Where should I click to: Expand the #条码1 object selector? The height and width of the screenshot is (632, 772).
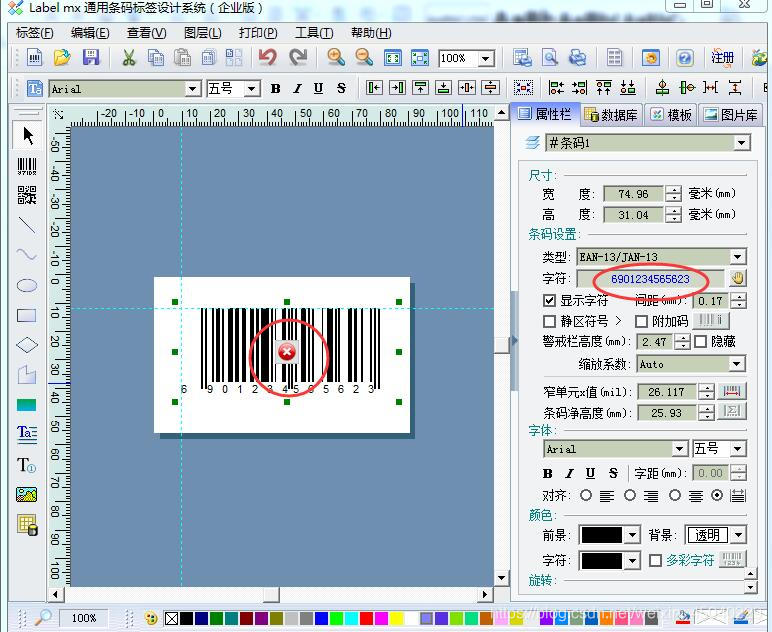741,143
